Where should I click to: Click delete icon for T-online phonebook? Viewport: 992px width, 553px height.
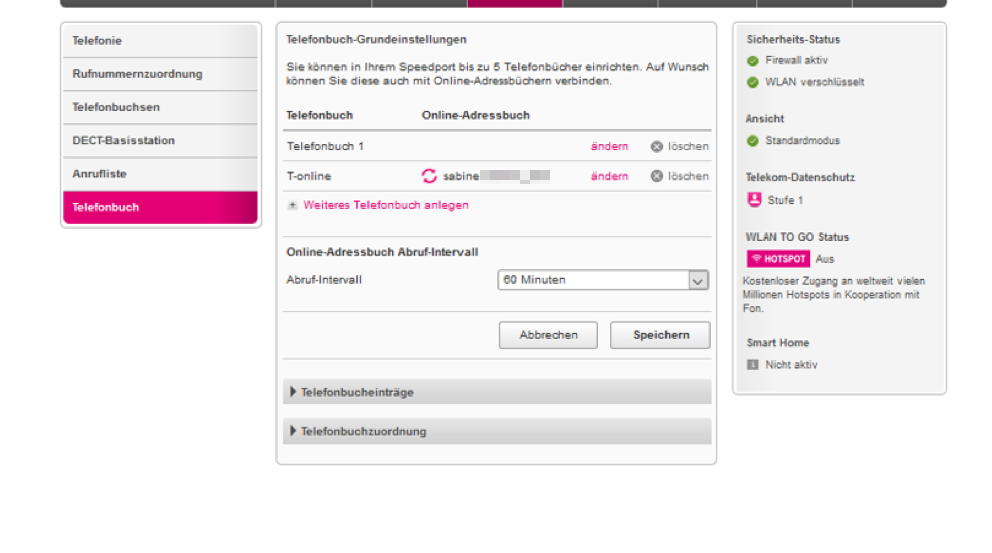(x=657, y=177)
